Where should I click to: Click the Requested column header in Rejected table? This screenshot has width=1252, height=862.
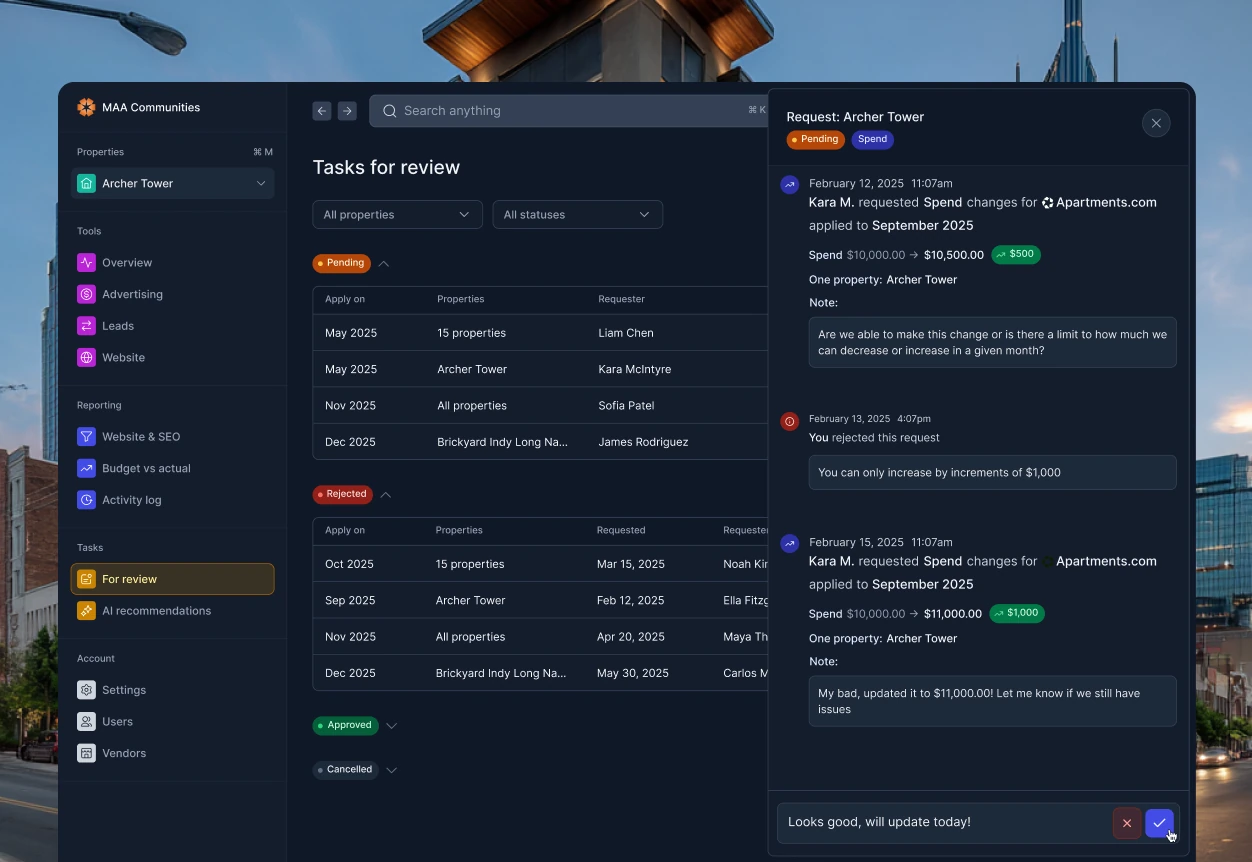[x=621, y=530]
